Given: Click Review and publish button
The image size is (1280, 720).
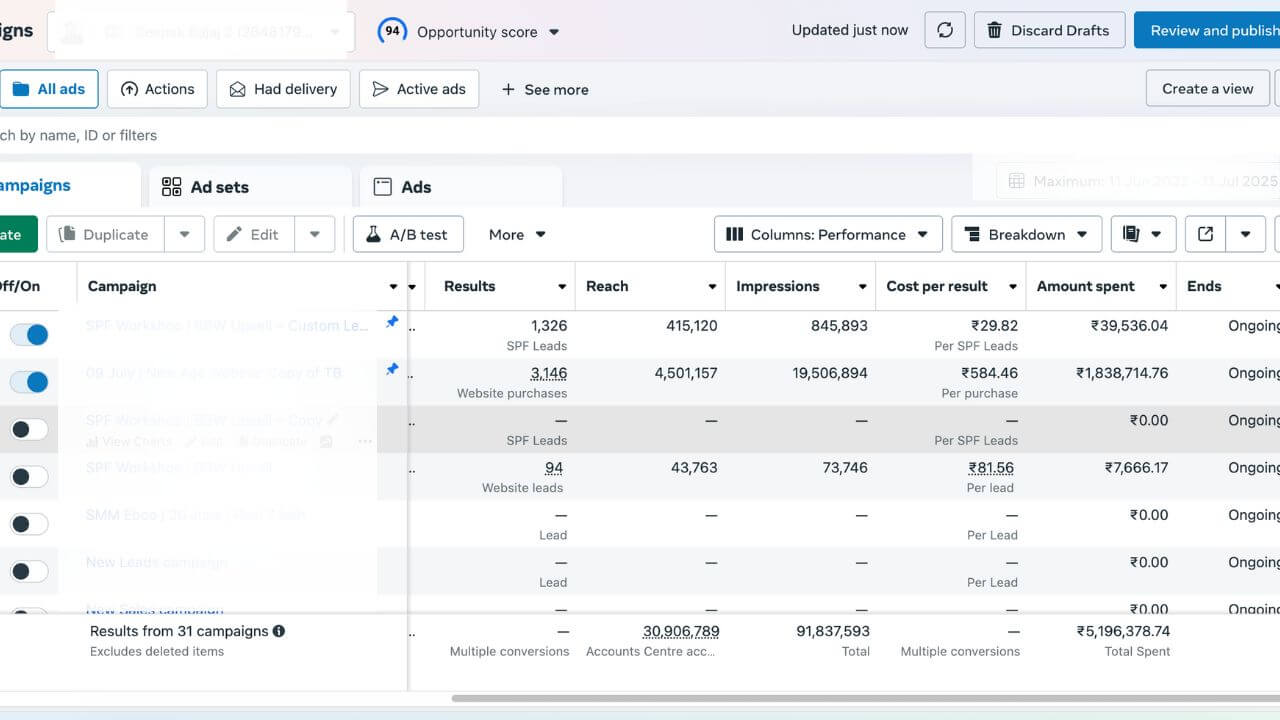Looking at the screenshot, I should (x=1210, y=31).
